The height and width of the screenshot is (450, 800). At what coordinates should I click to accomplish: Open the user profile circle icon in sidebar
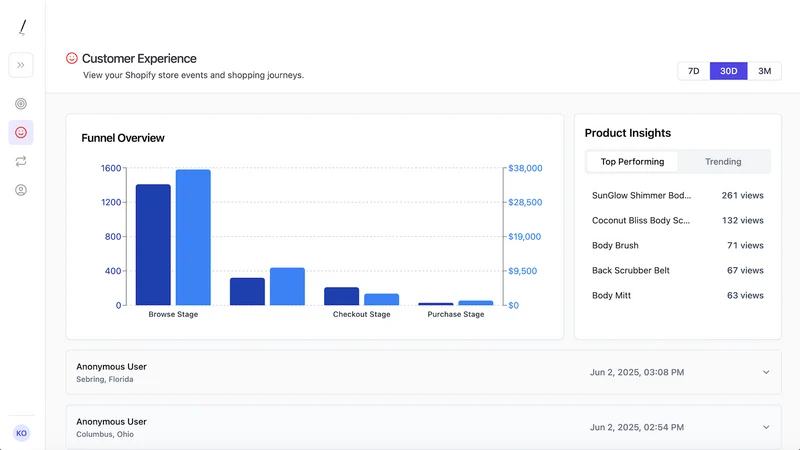tap(21, 190)
